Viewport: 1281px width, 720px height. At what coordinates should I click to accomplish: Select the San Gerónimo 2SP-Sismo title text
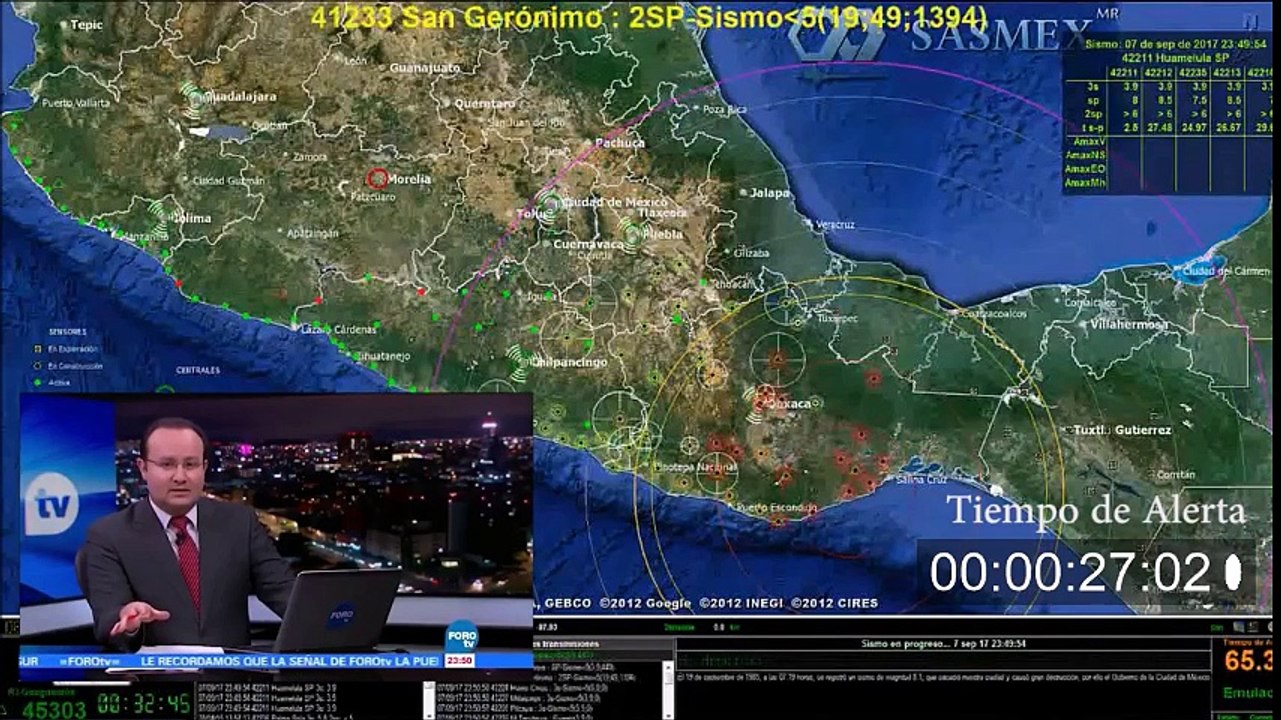coord(649,17)
